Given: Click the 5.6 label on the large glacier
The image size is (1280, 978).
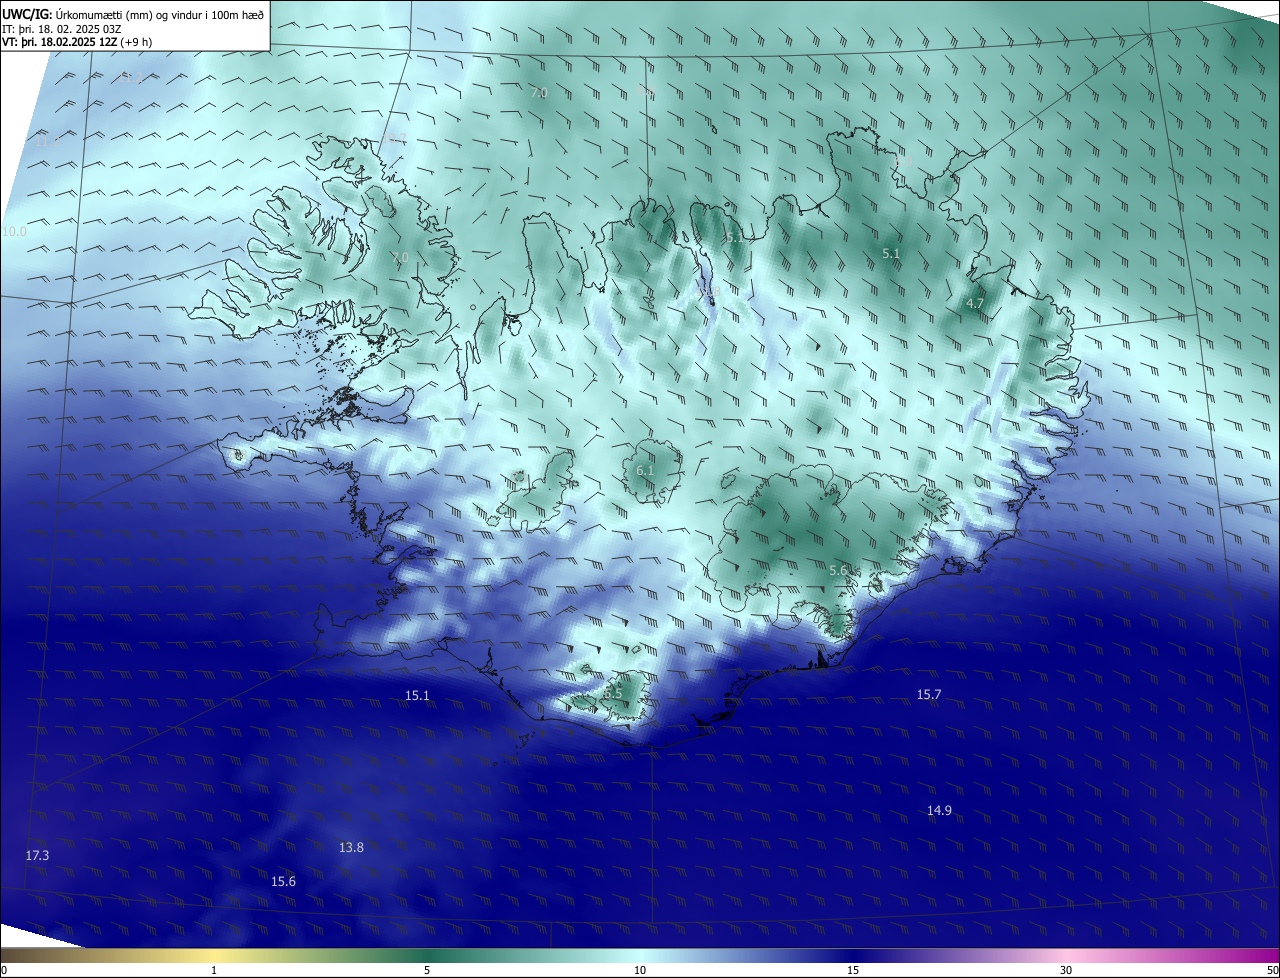Looking at the screenshot, I should (838, 570).
